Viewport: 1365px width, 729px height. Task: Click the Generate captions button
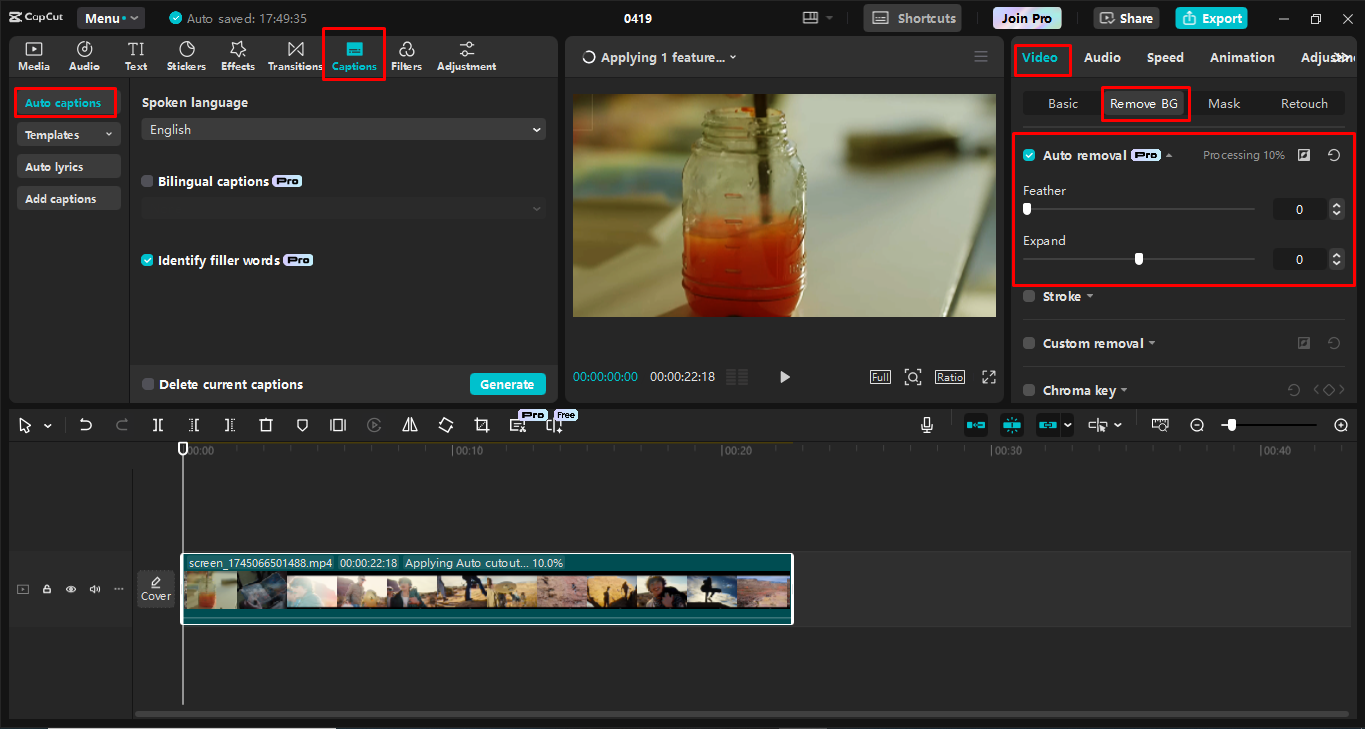pos(507,383)
